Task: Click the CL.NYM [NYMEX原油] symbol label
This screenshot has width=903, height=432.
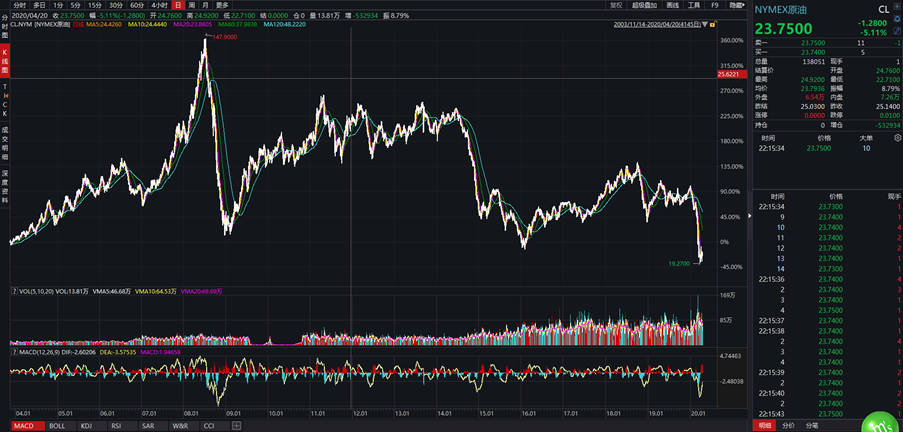Action: 40,25
